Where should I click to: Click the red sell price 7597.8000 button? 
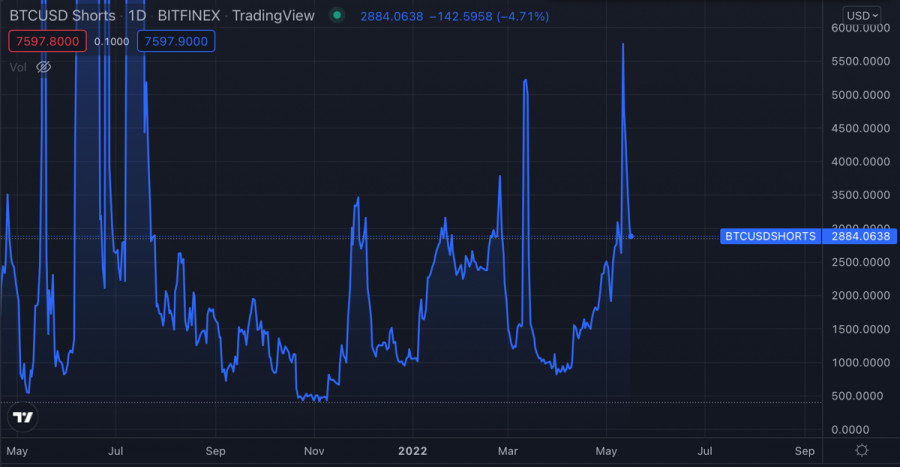pos(48,41)
